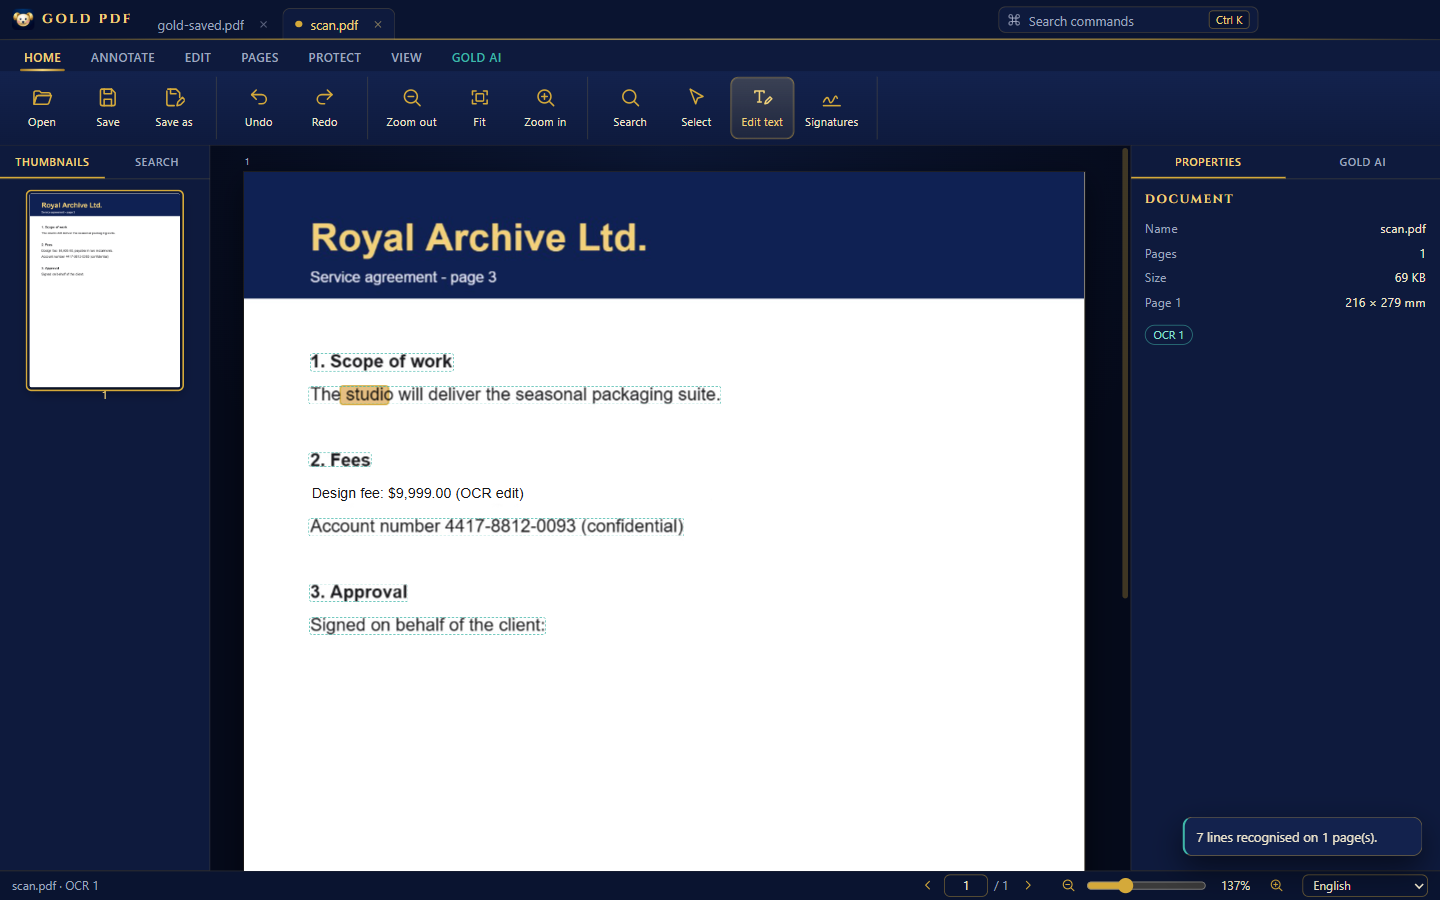Image resolution: width=1440 pixels, height=900 pixels.
Task: Click the OCR 1 badge
Action: (1169, 335)
